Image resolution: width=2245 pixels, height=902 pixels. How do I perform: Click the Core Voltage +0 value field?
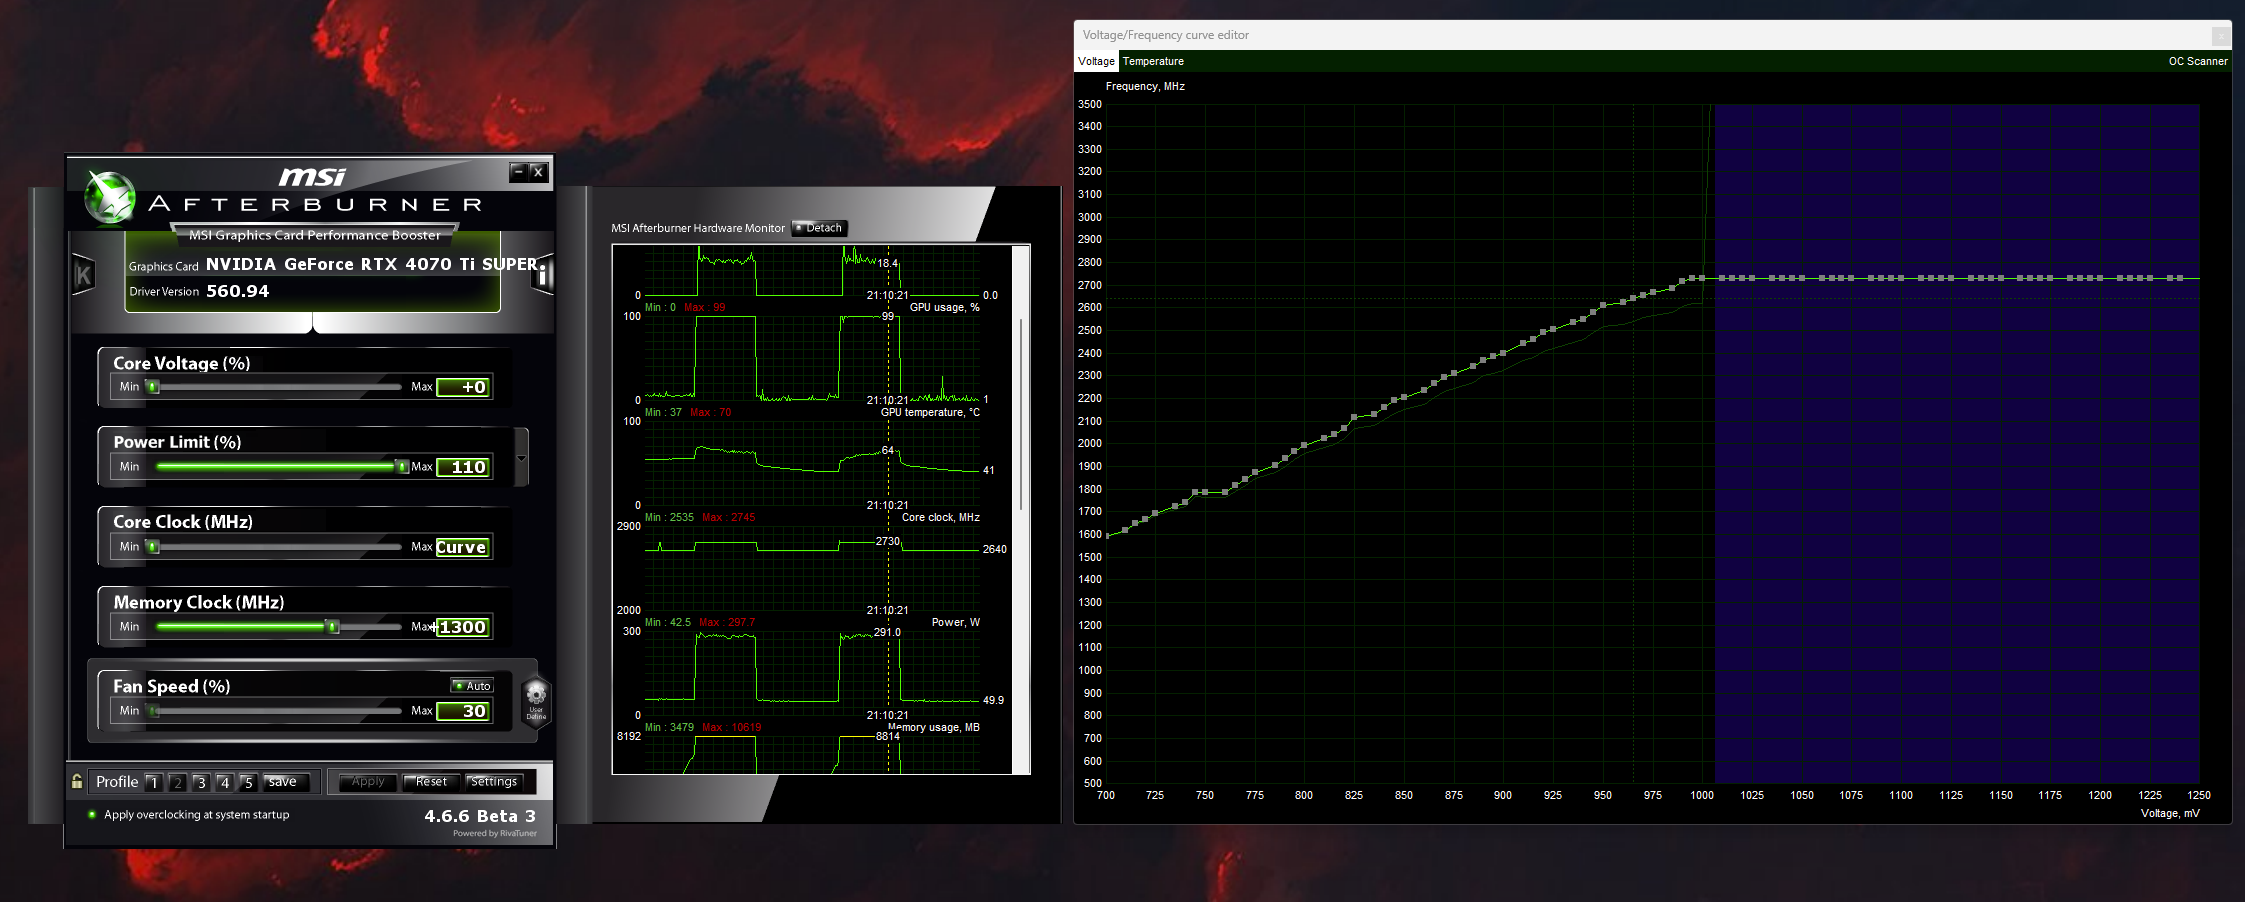coord(464,387)
